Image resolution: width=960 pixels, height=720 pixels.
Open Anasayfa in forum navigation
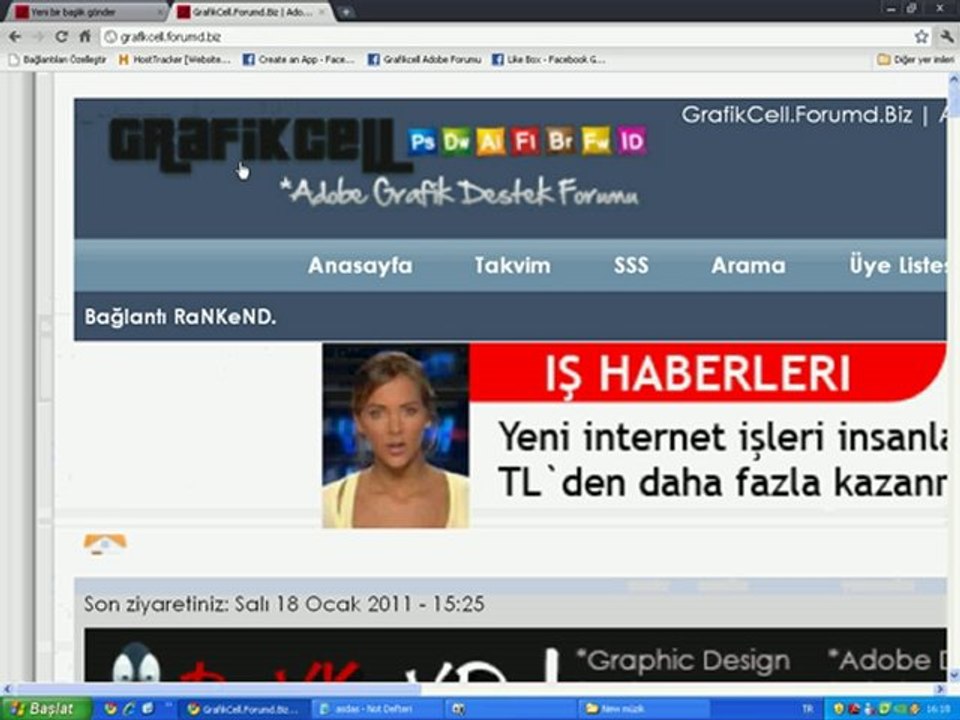pyautogui.click(x=360, y=266)
